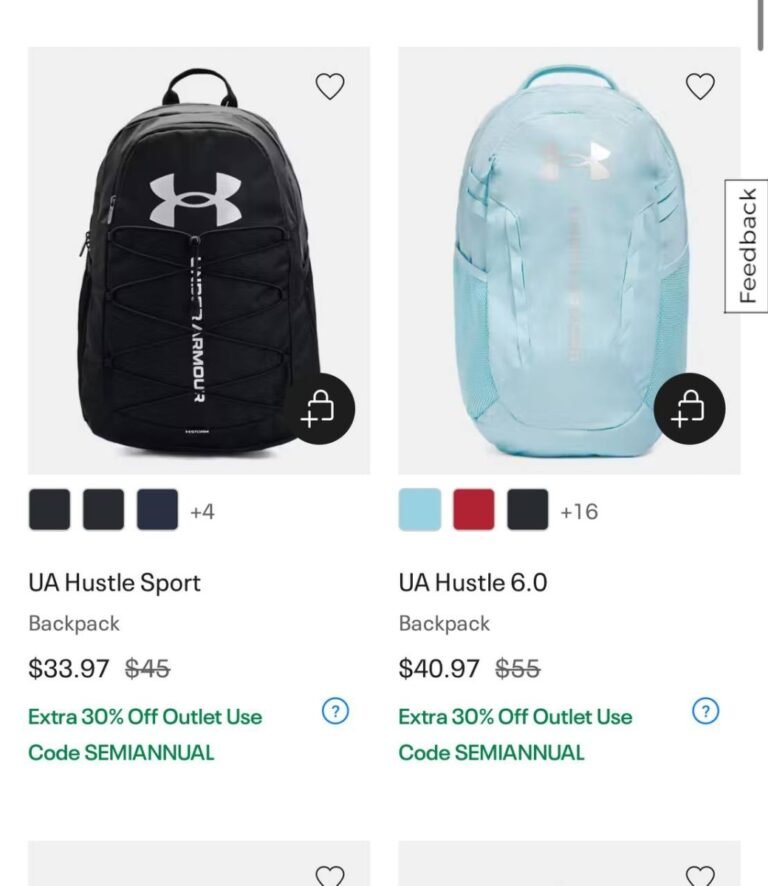Select black swatch for UA Hustle 6.0
The height and width of the screenshot is (886, 768).
tap(527, 510)
